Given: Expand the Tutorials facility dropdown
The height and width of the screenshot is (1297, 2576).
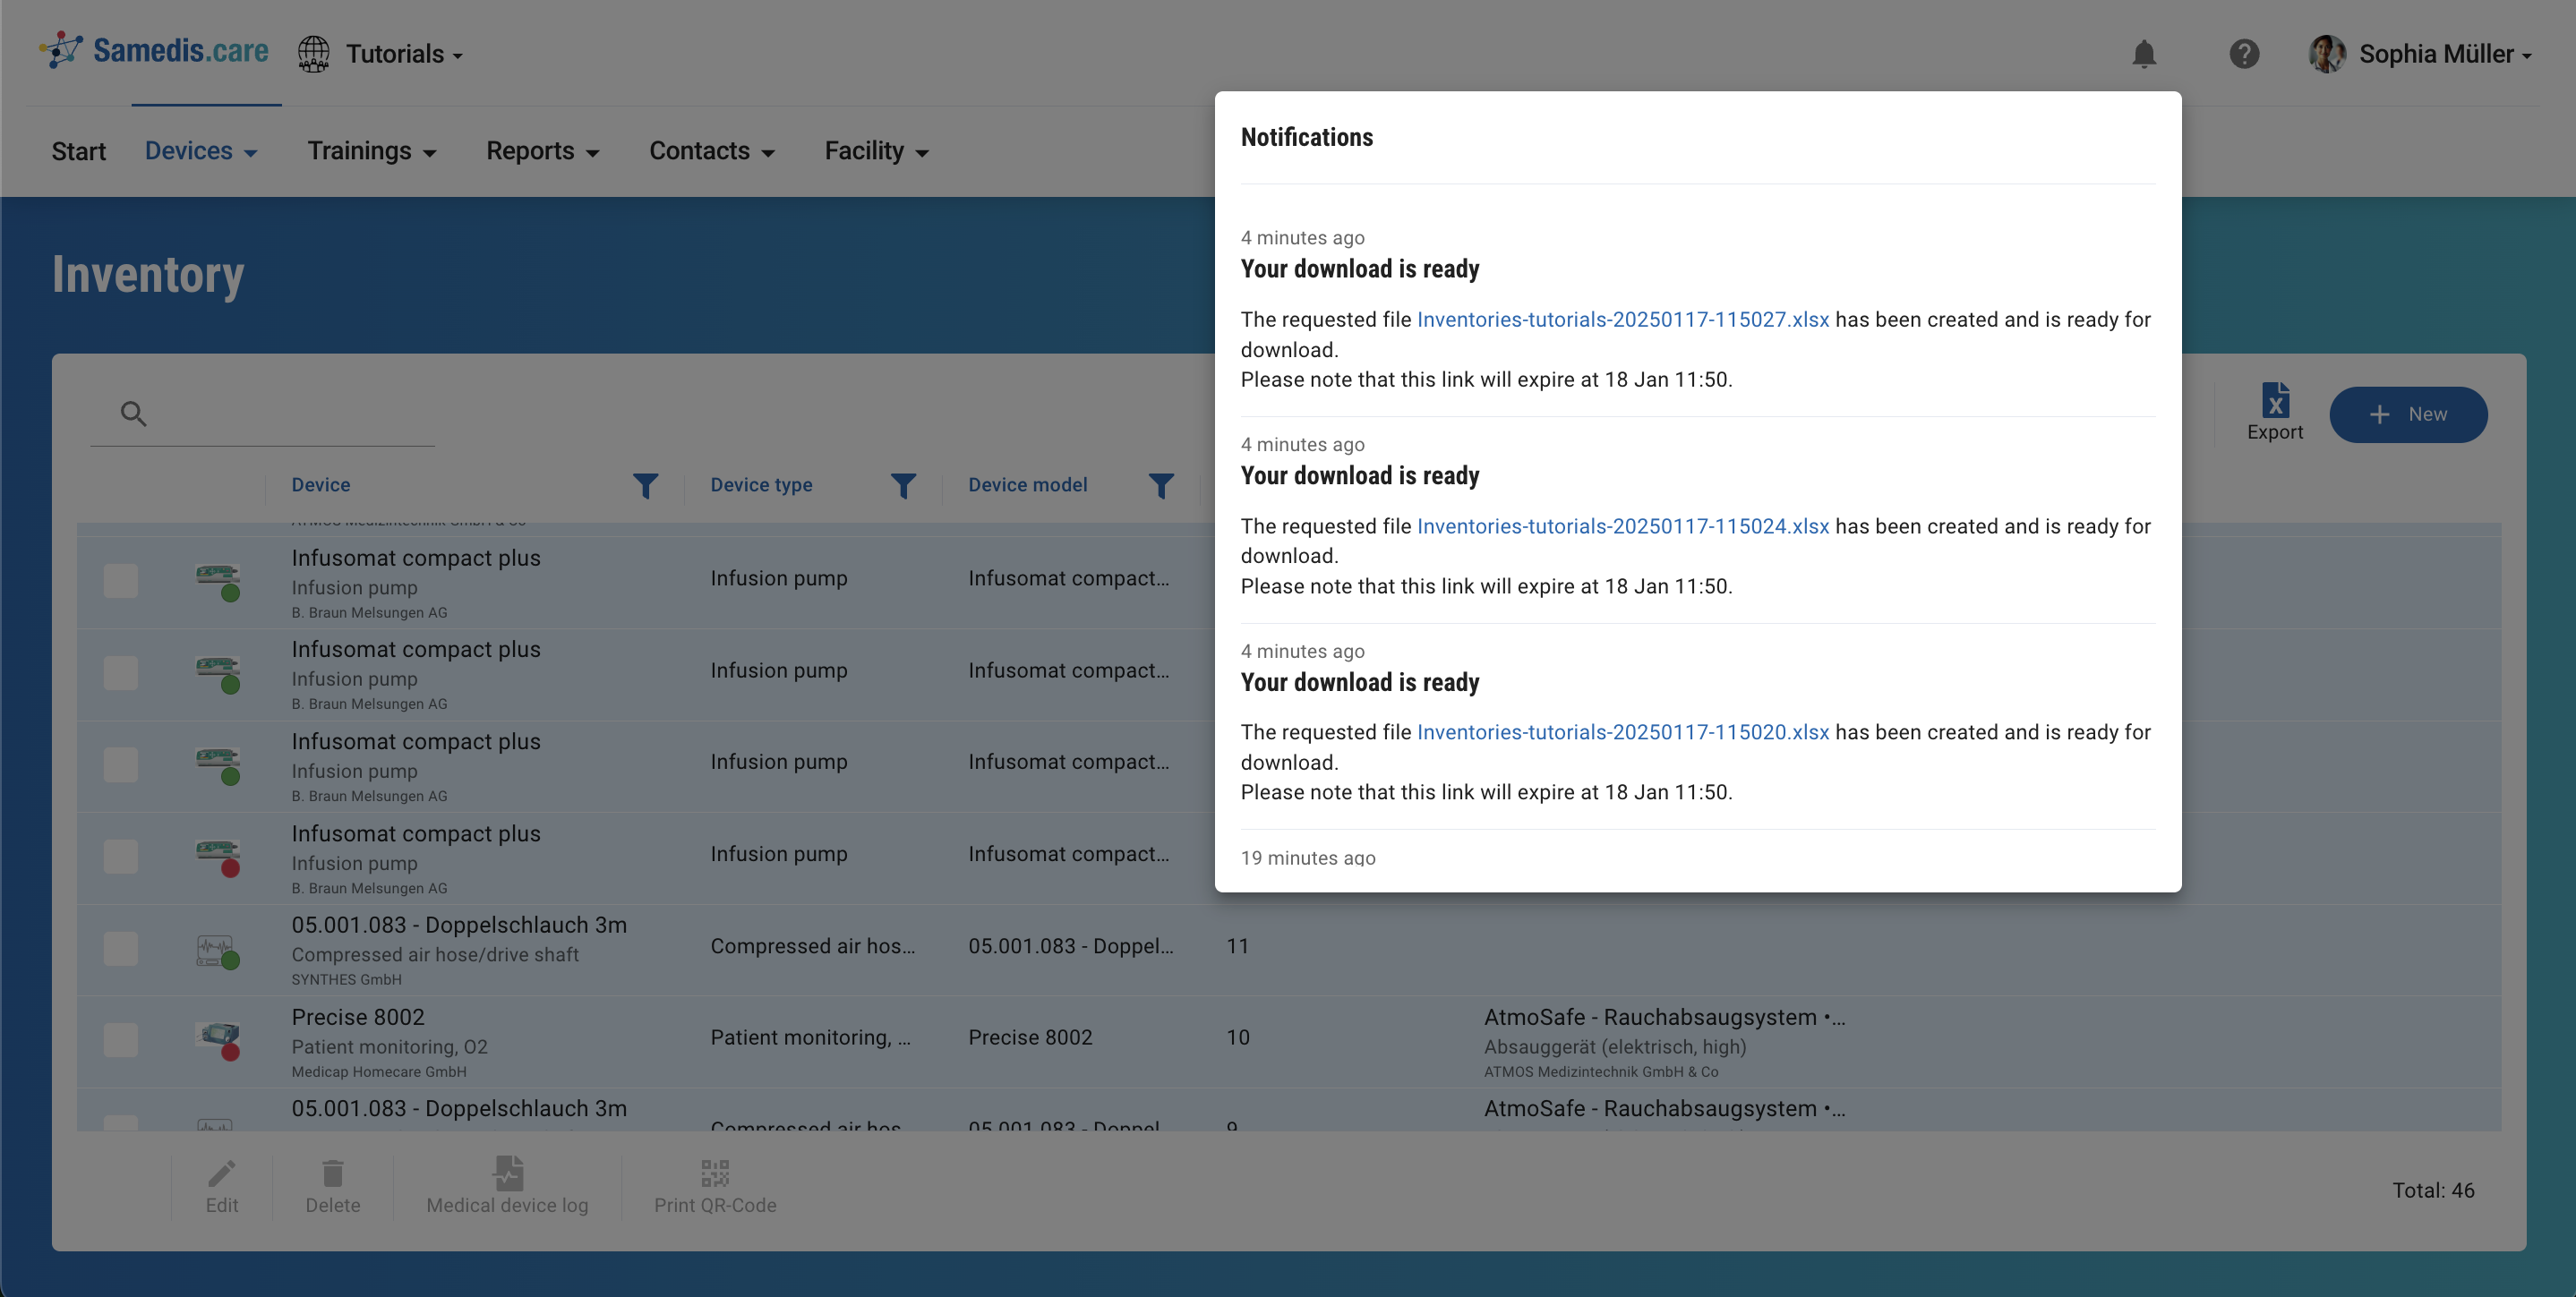Looking at the screenshot, I should coord(403,54).
